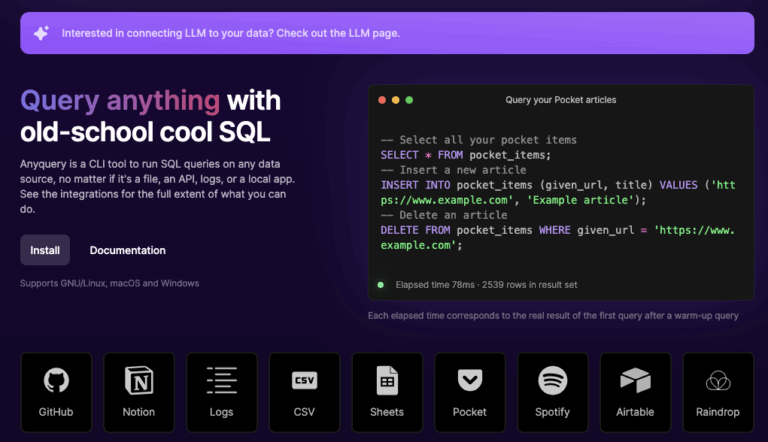Click the green status dot beside elapsed time
This screenshot has width=768, height=442.
point(381,285)
